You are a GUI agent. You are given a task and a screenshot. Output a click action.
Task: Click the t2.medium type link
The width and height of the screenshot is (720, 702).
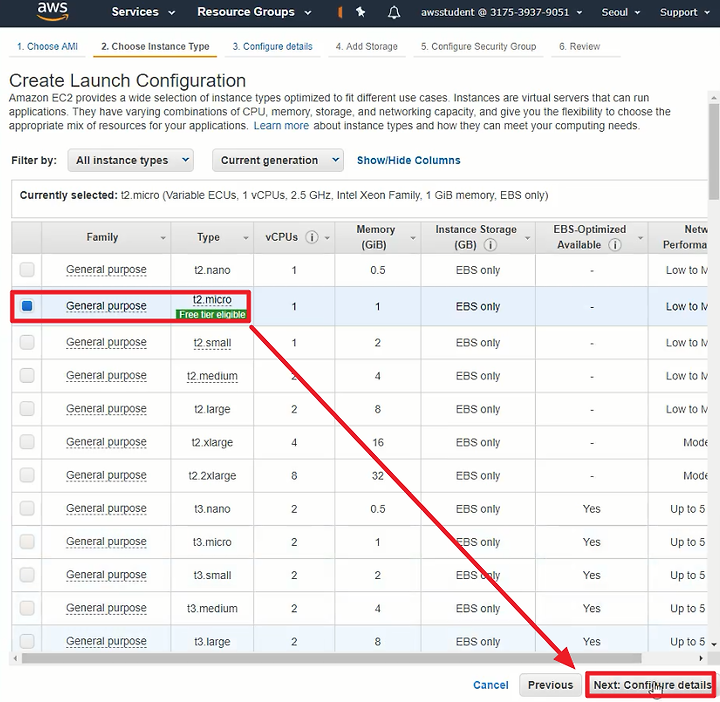[212, 376]
